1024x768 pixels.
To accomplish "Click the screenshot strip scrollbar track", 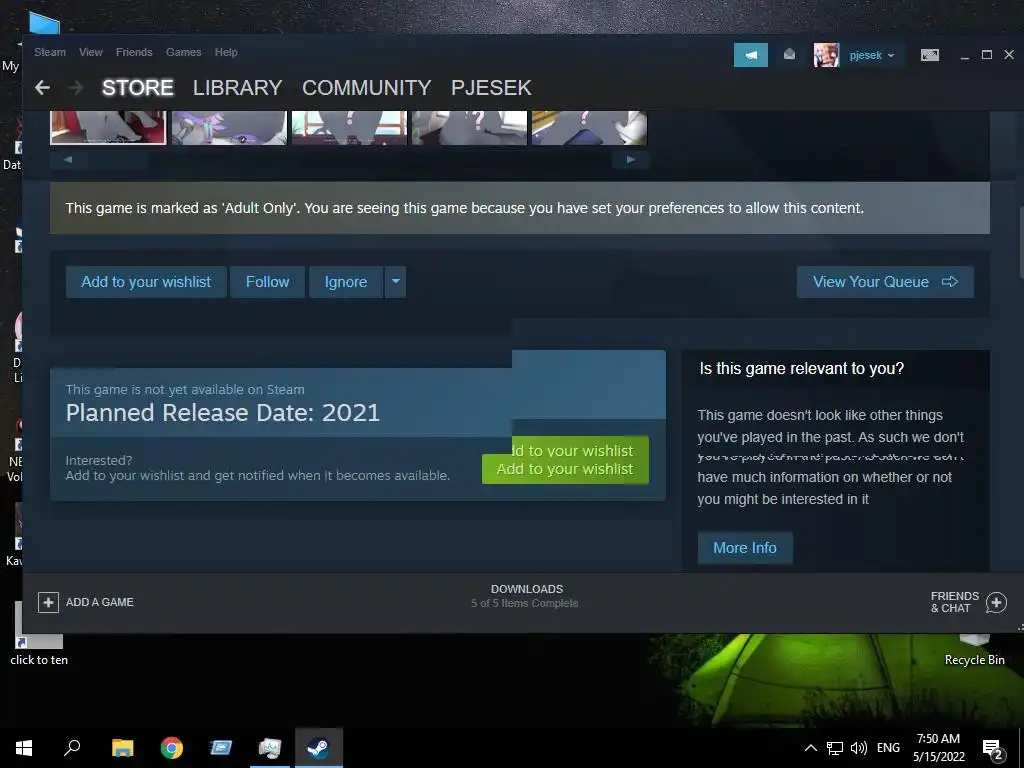I will [349, 159].
